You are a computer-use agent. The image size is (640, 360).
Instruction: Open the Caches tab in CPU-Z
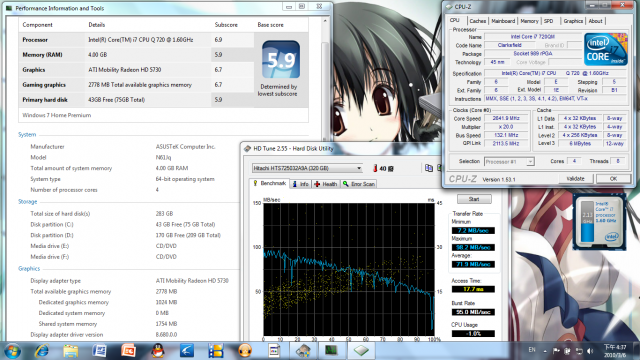(x=477, y=21)
